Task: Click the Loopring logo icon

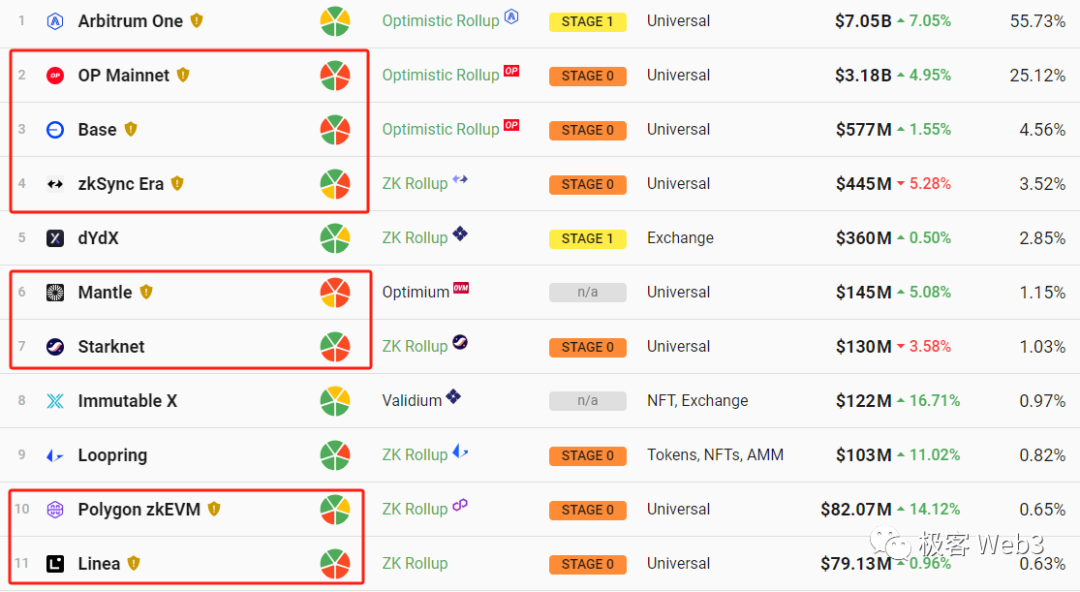Action: [x=56, y=455]
